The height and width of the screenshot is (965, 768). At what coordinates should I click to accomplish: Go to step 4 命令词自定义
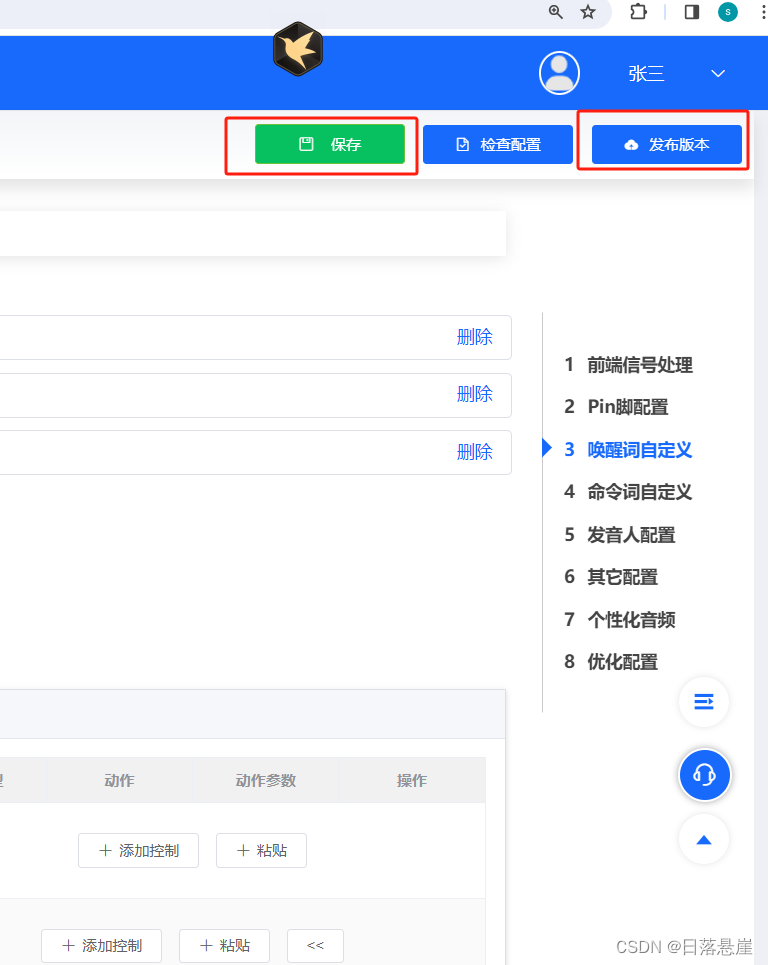coord(628,492)
